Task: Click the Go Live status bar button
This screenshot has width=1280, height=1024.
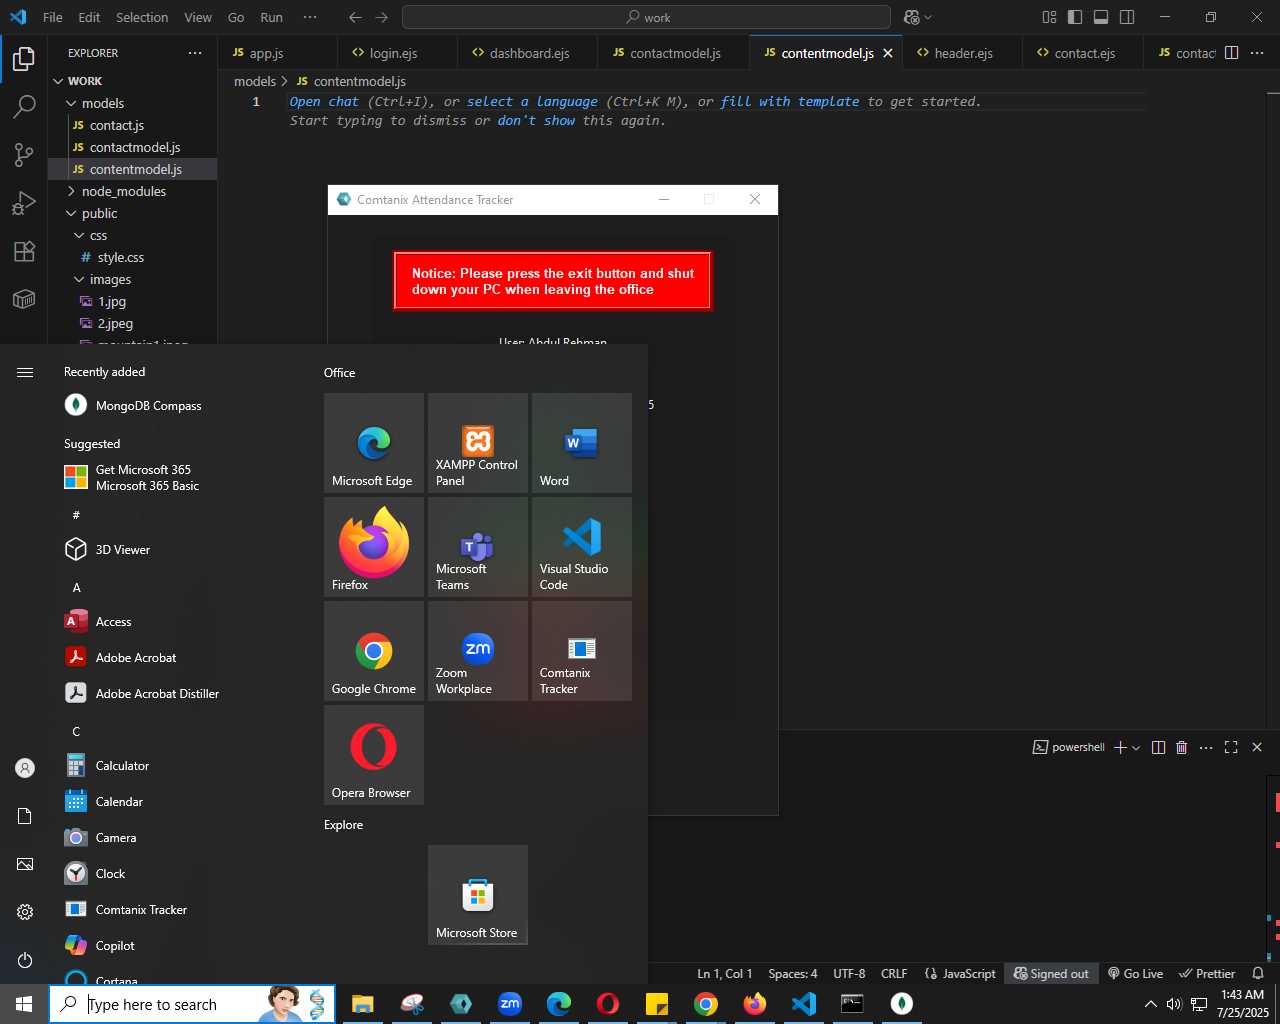Action: click(x=1136, y=973)
